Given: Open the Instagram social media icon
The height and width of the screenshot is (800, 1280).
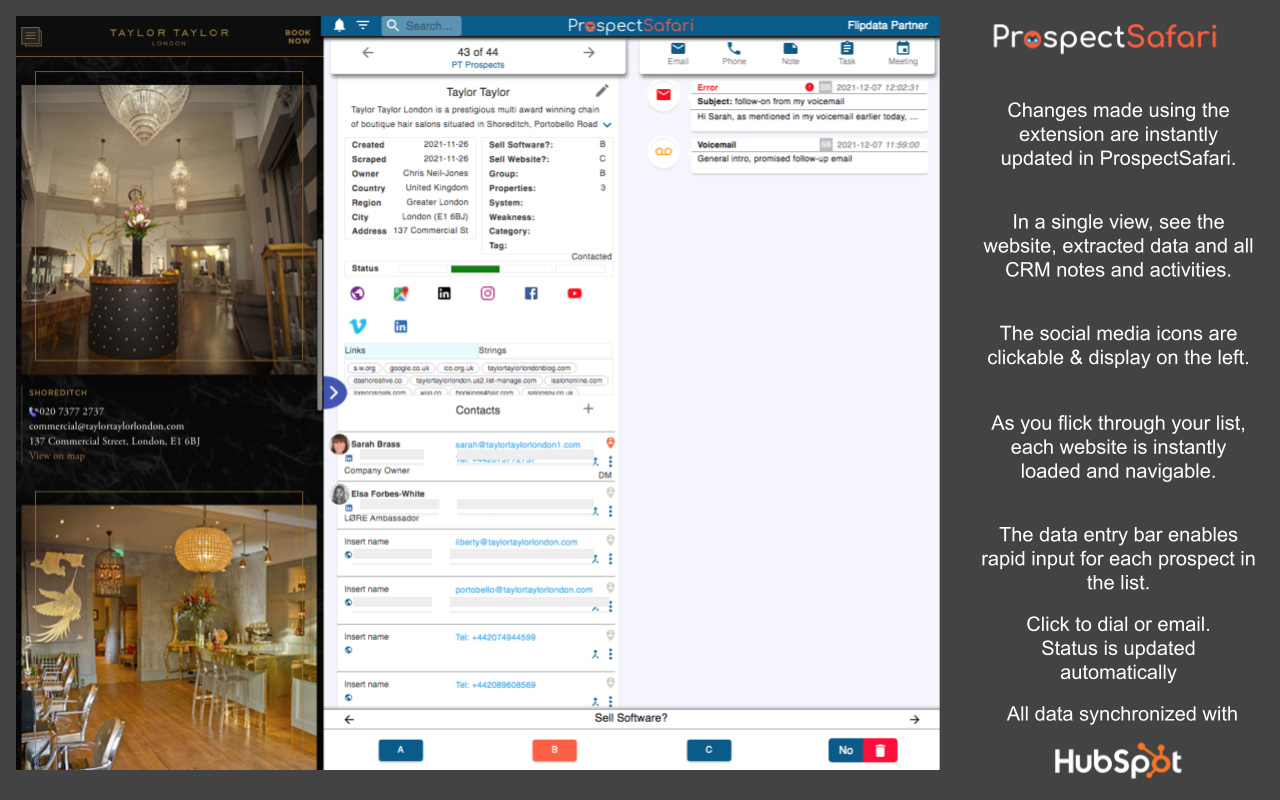Looking at the screenshot, I should click(487, 293).
